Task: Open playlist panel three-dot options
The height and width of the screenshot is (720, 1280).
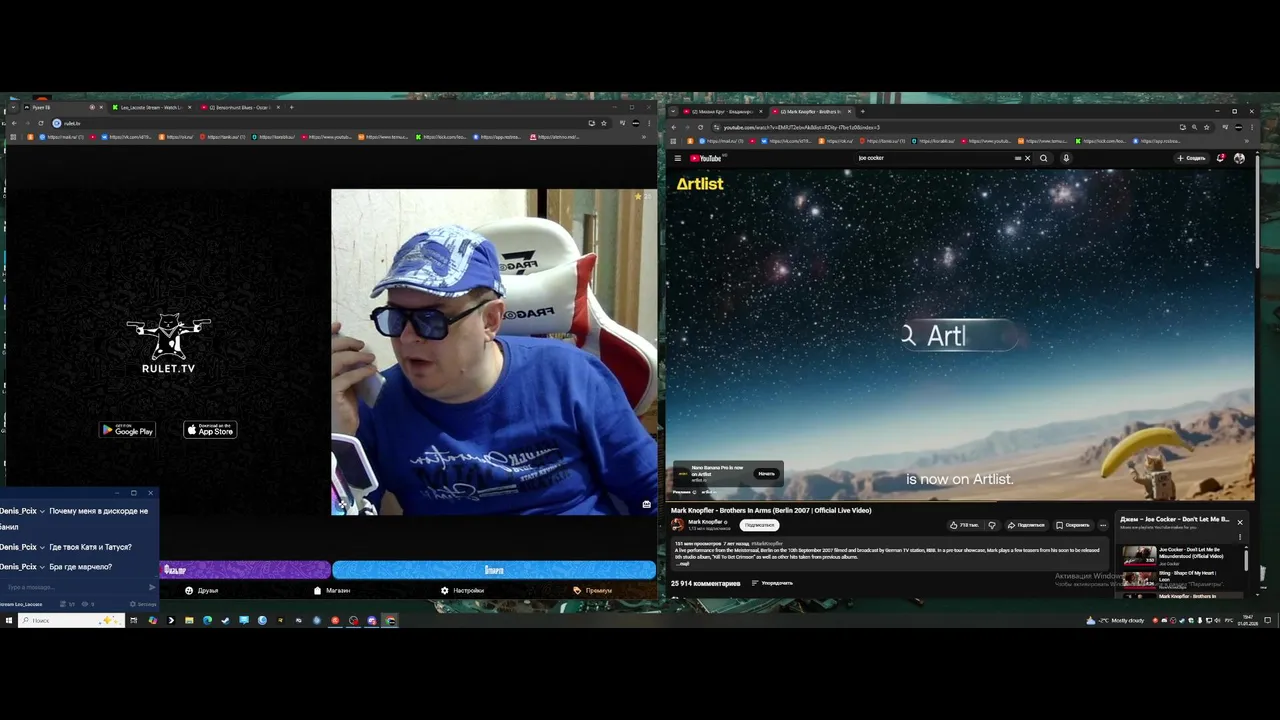Action: 1240,537
